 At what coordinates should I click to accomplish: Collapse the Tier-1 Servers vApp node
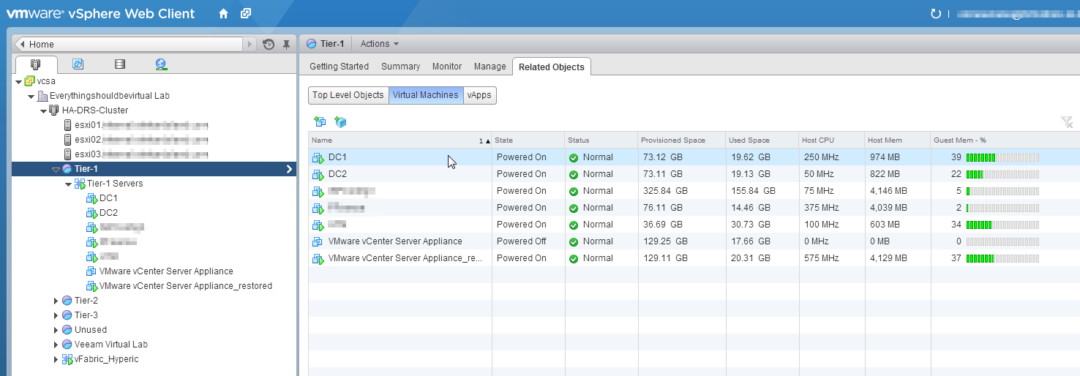(x=68, y=184)
